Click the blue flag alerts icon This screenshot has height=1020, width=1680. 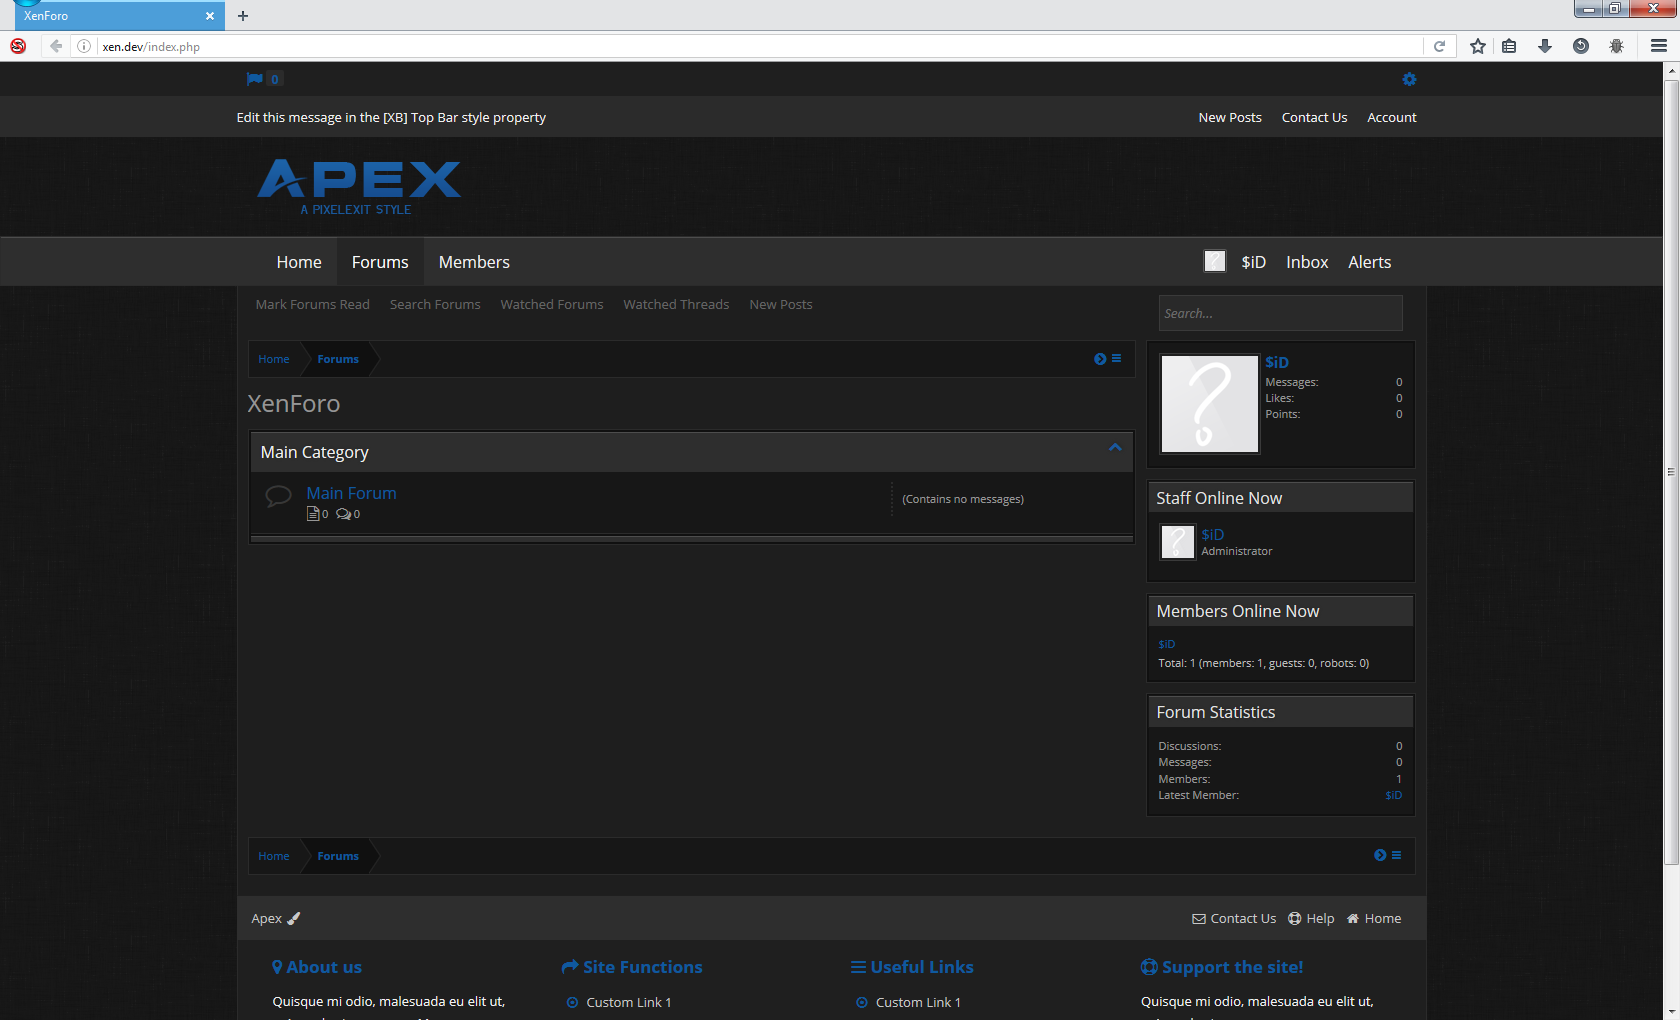255,79
